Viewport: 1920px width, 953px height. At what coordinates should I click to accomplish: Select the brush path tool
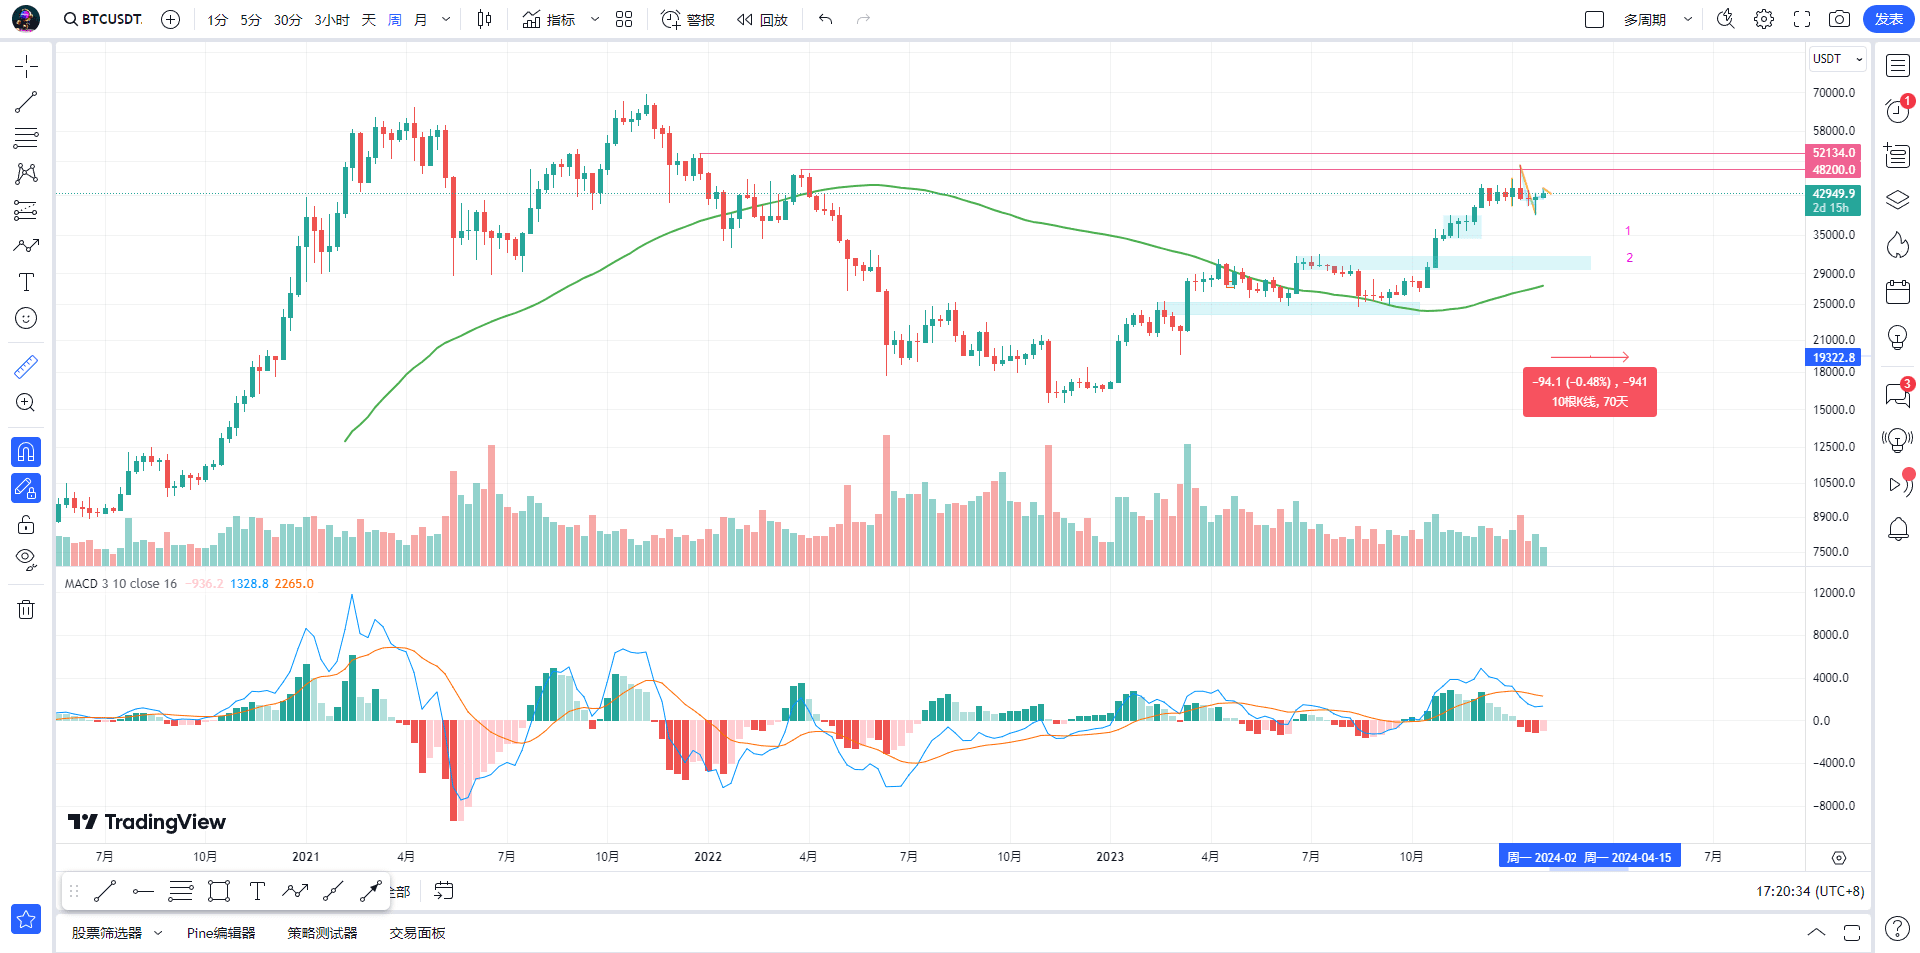(26, 246)
